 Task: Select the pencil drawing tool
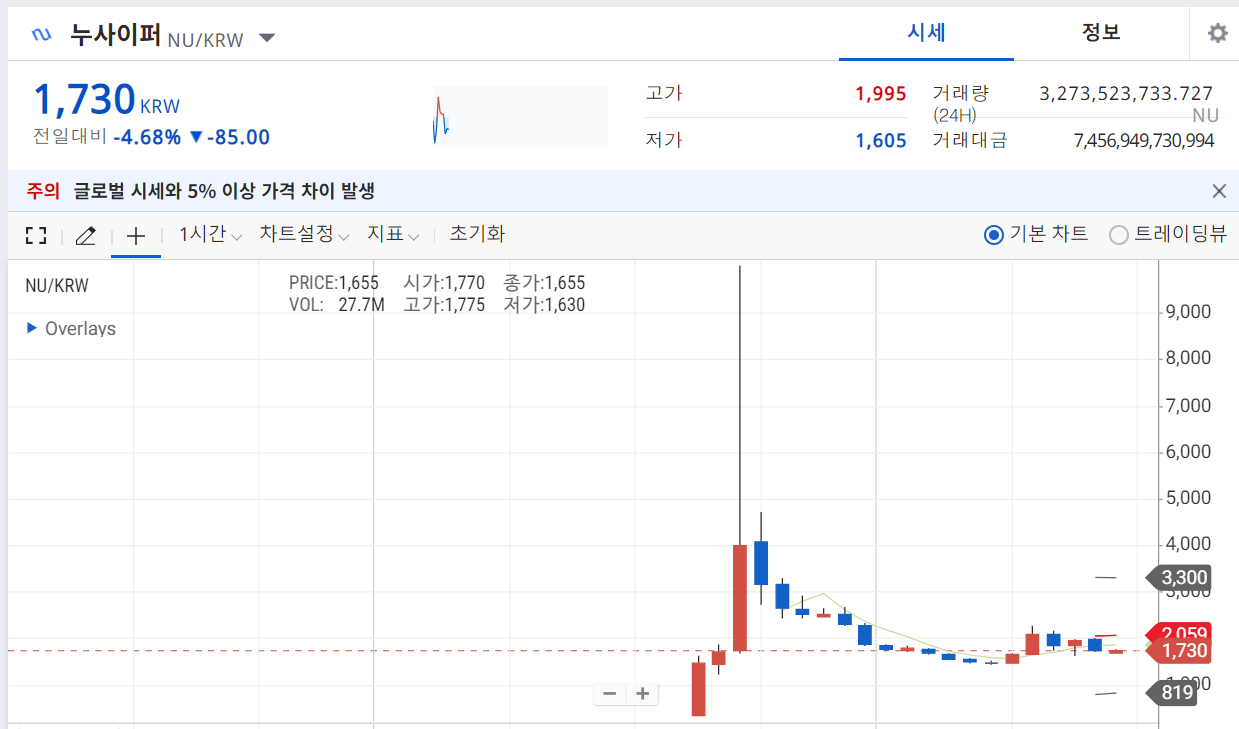86,236
